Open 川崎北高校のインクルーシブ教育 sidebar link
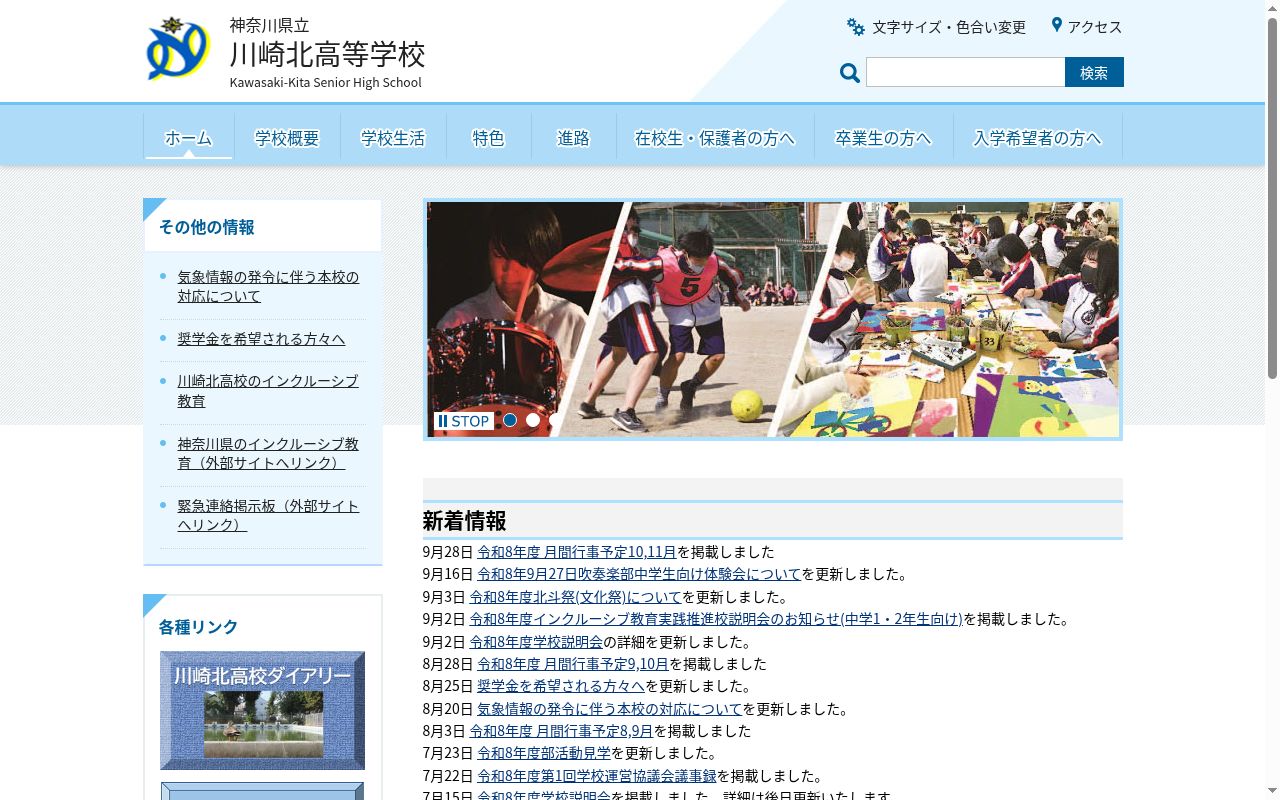This screenshot has width=1280, height=800. point(268,391)
